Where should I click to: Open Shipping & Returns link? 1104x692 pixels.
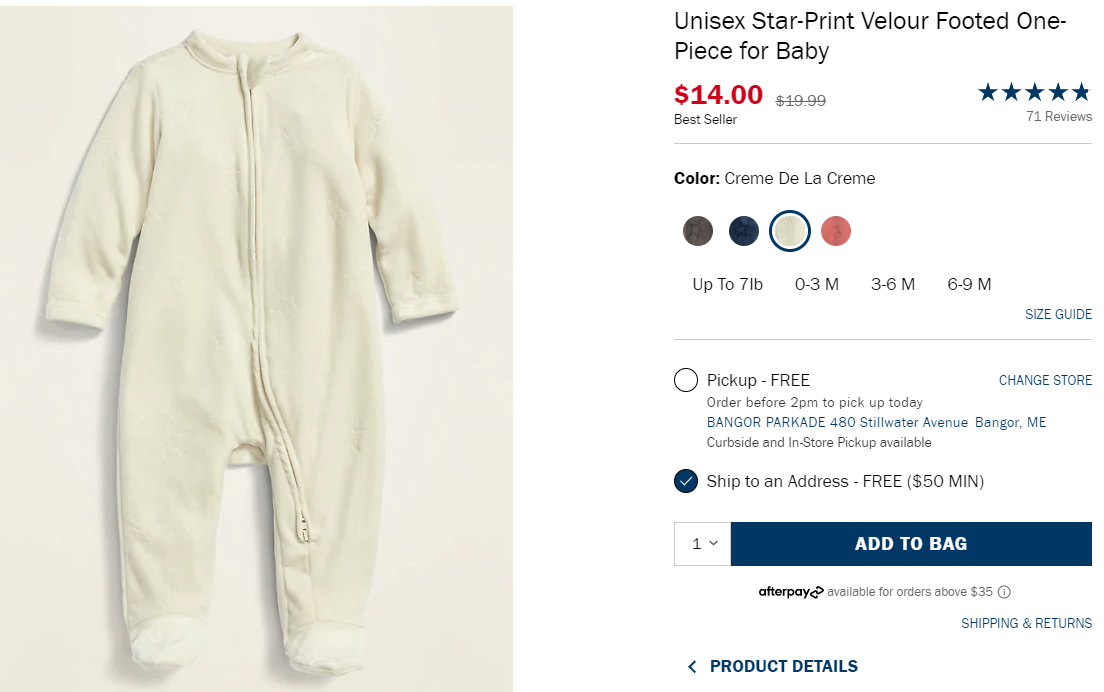point(1026,623)
